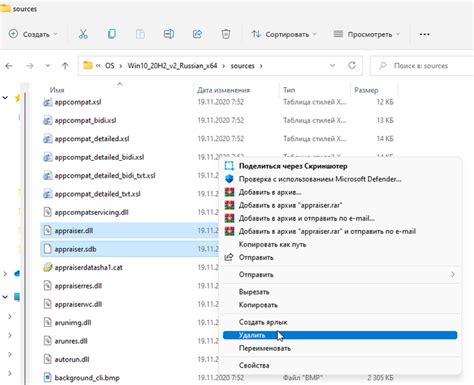Screen dimensions: 474x385
Task: Select file appraiserdatasha1.cat
Action: click(x=88, y=267)
